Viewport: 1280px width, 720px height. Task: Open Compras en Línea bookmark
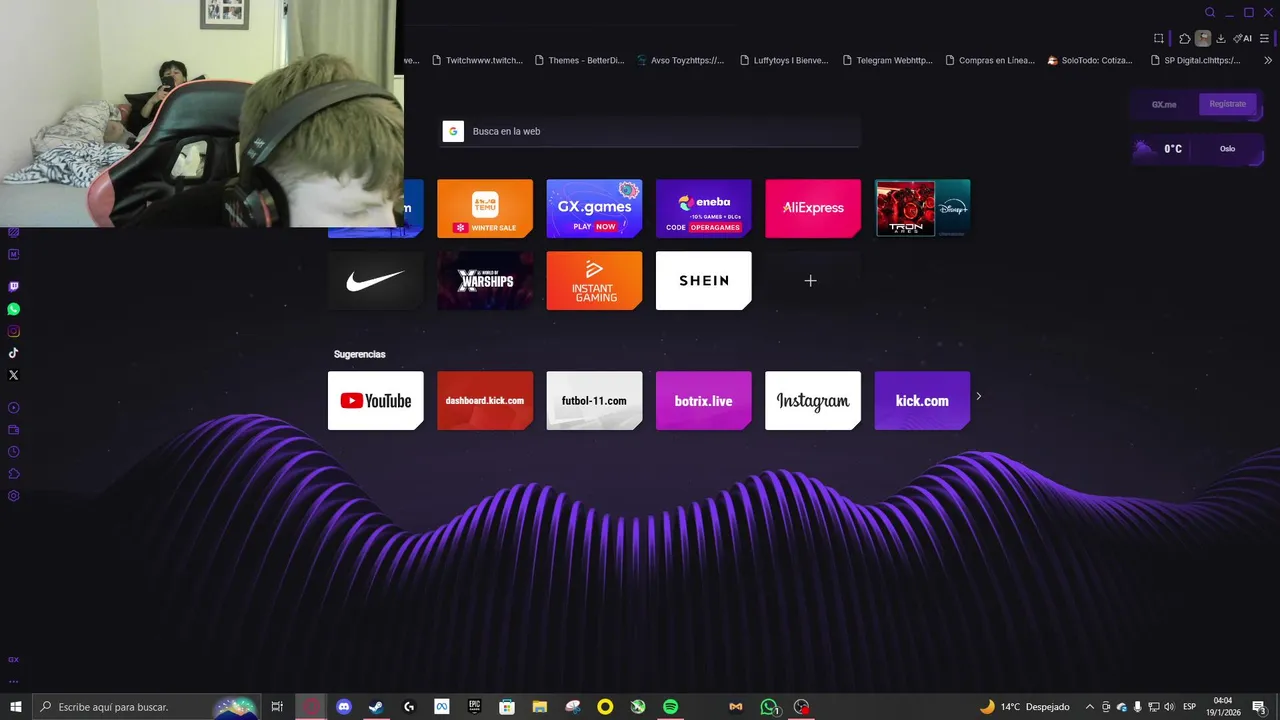990,60
